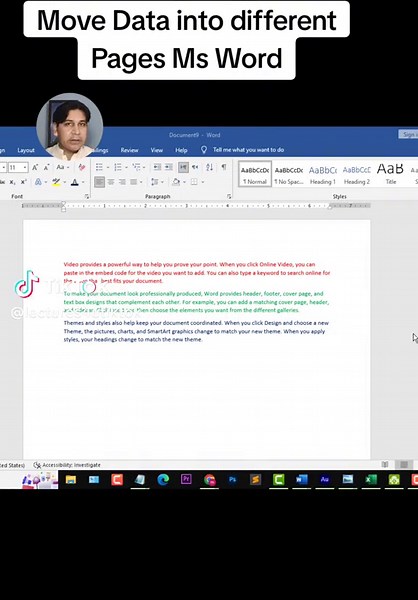Toggle left-to-right text direction
The width and height of the screenshot is (418, 600).
(x=183, y=167)
